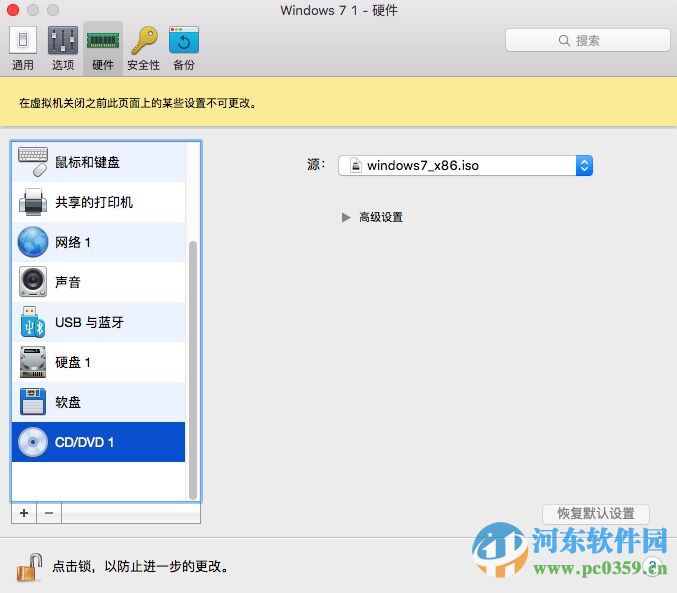The height and width of the screenshot is (593, 677).
Task: Select 硬盘 1 in hardware list
Action: tap(98, 362)
